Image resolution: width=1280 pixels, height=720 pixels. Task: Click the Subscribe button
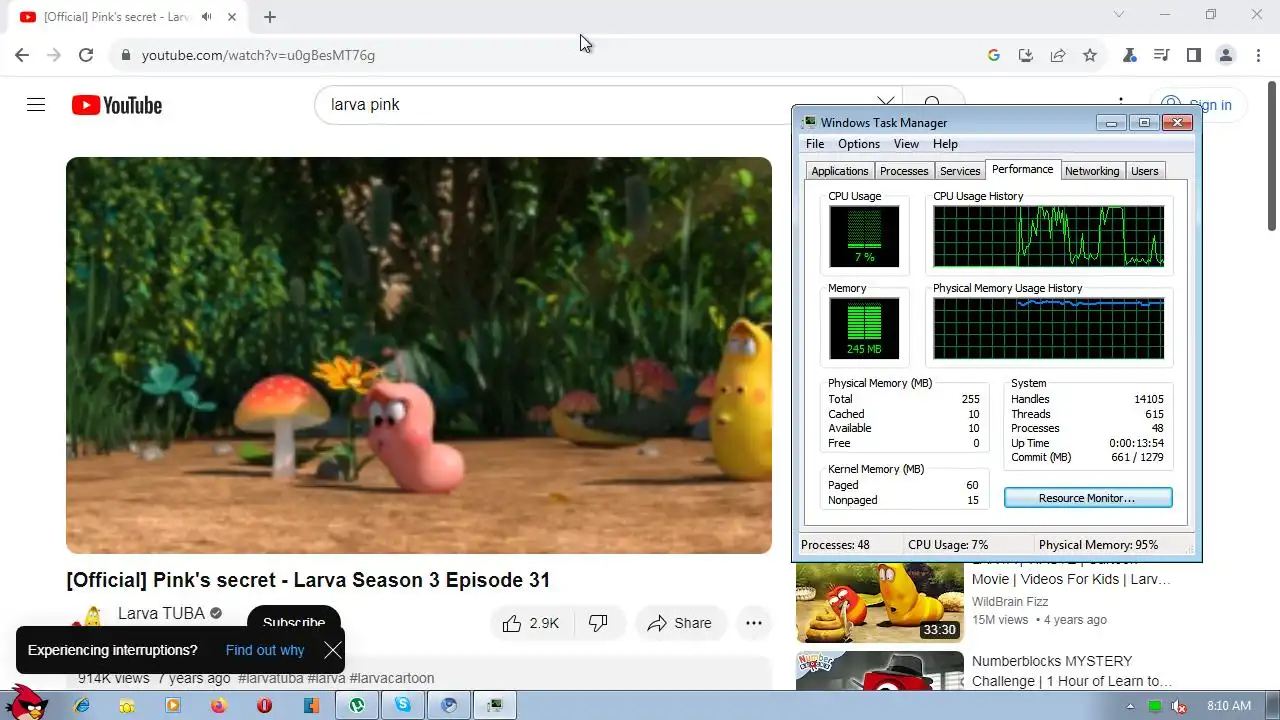click(x=293, y=621)
